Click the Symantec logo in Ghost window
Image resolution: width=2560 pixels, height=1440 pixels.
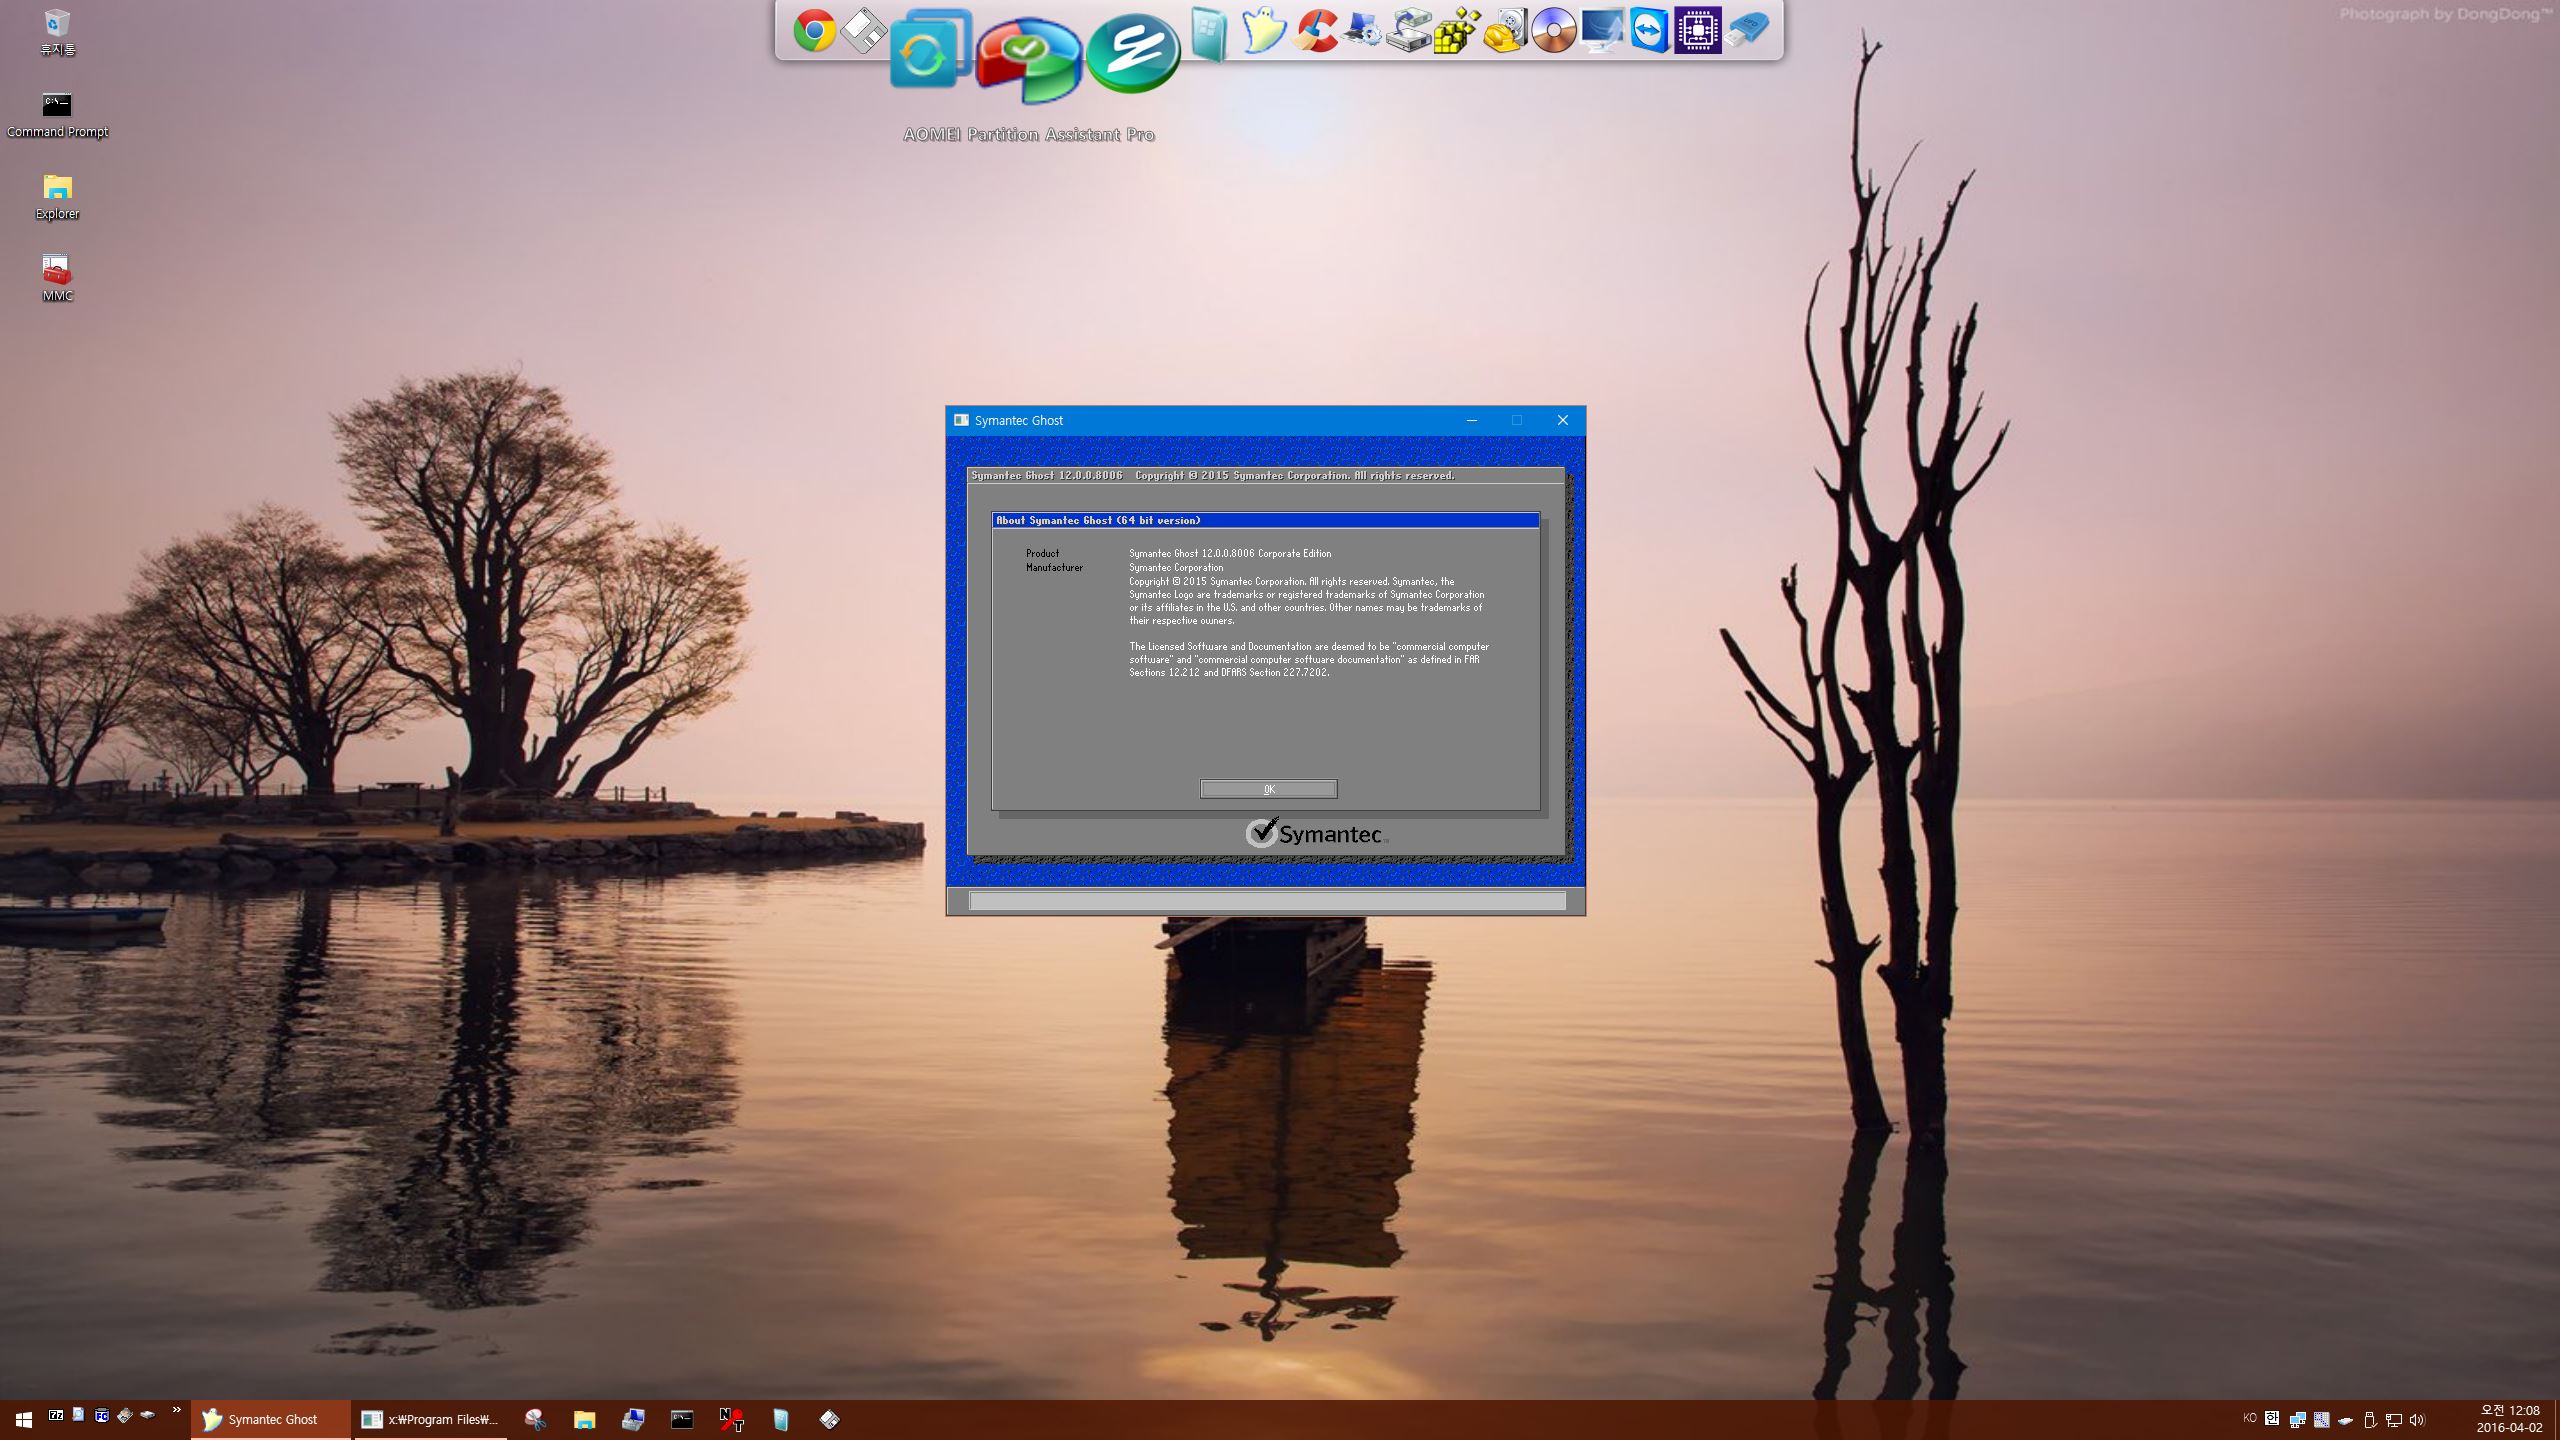tap(1316, 833)
